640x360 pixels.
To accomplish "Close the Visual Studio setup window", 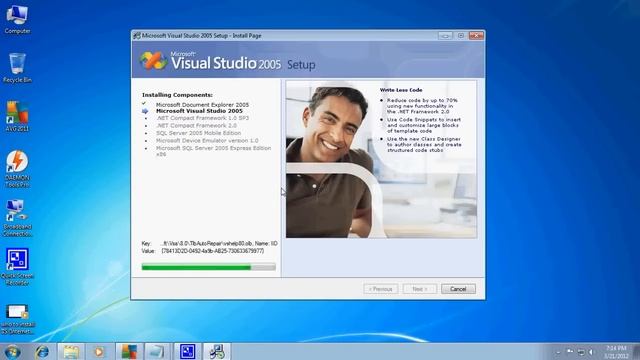I will pos(476,36).
